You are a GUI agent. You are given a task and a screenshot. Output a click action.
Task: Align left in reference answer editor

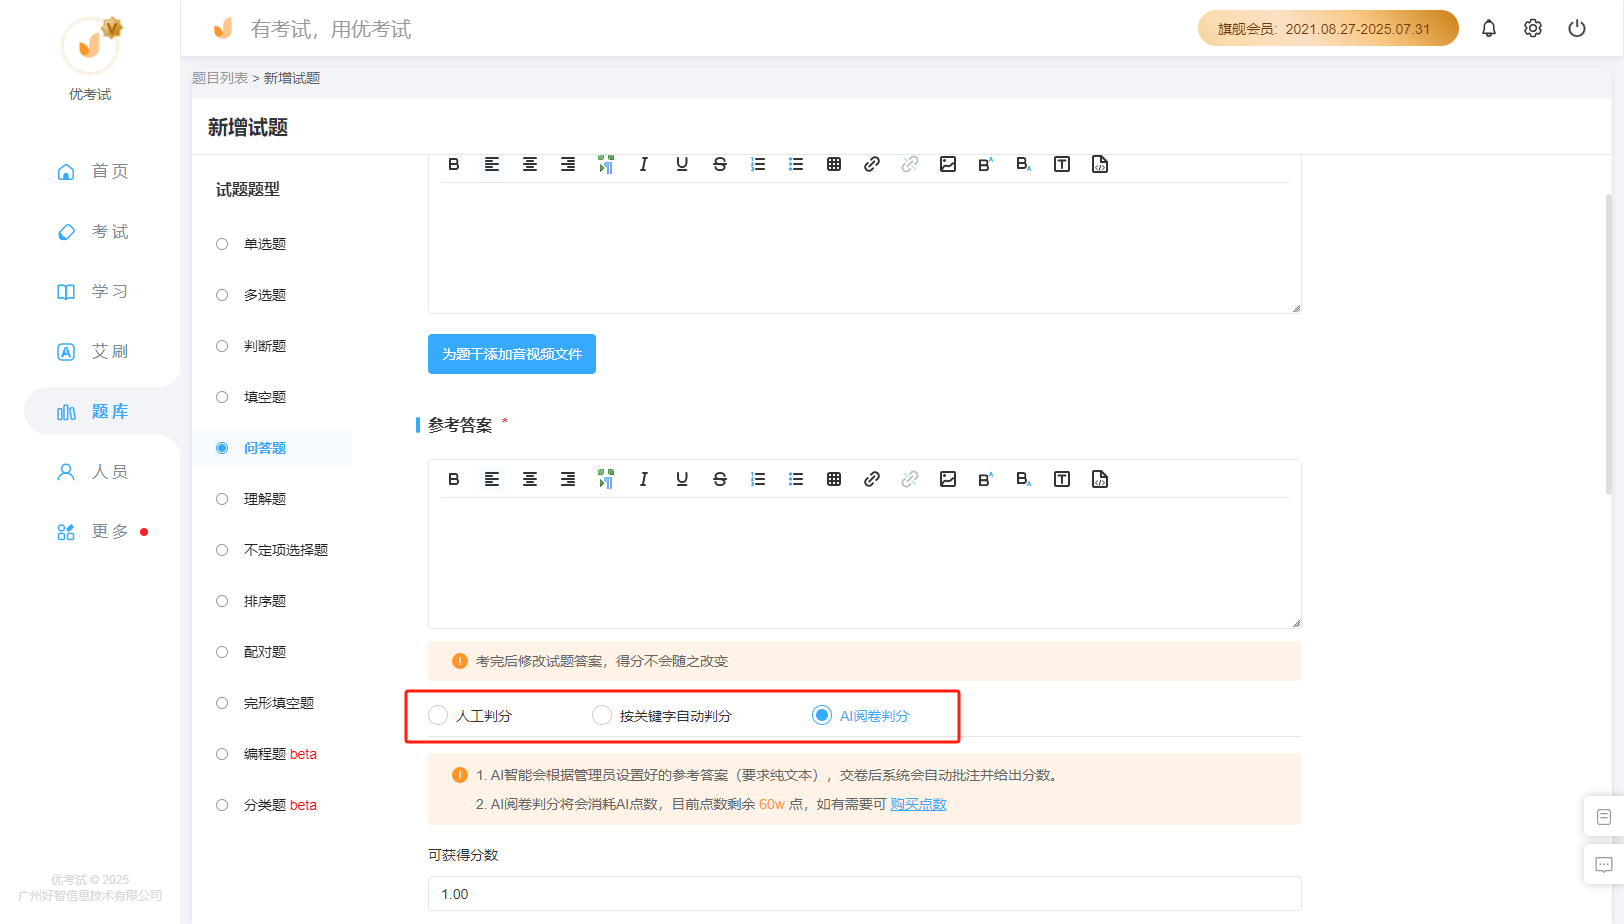click(x=492, y=479)
